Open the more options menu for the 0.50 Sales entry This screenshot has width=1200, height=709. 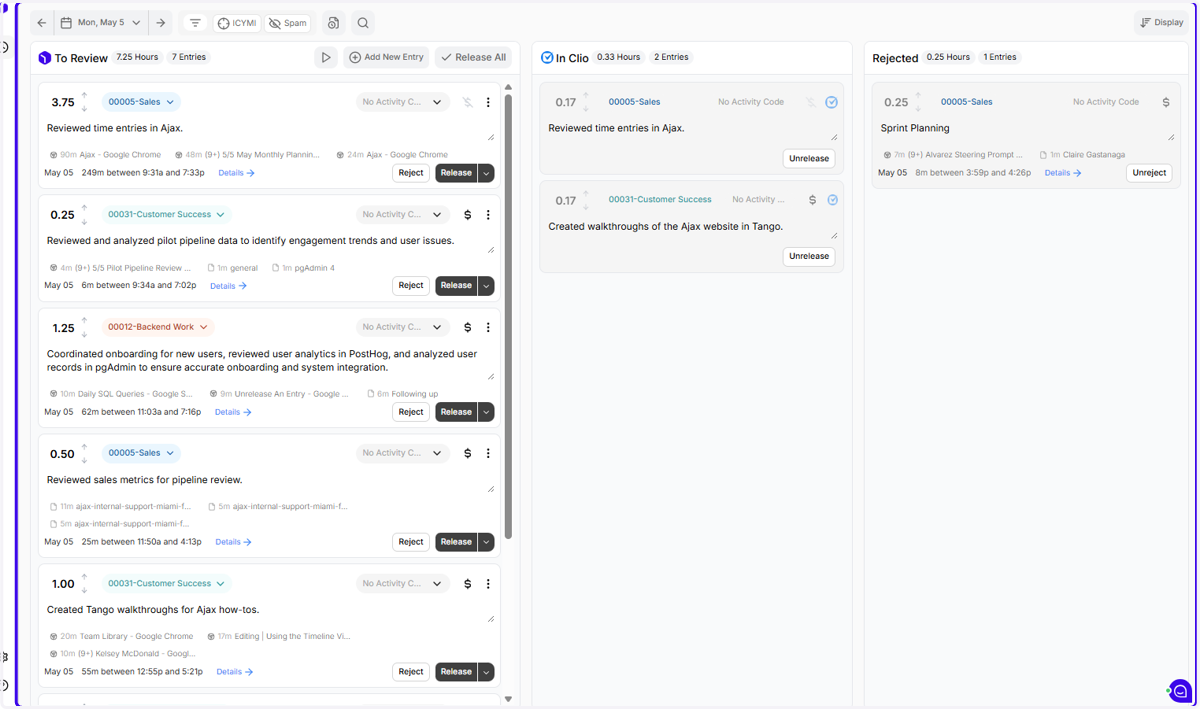point(488,453)
